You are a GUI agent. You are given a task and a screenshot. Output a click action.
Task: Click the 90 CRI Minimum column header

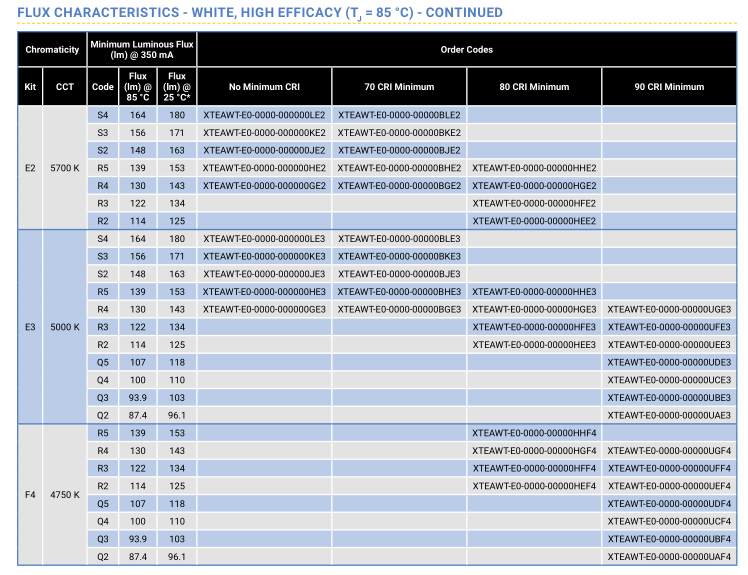668,87
